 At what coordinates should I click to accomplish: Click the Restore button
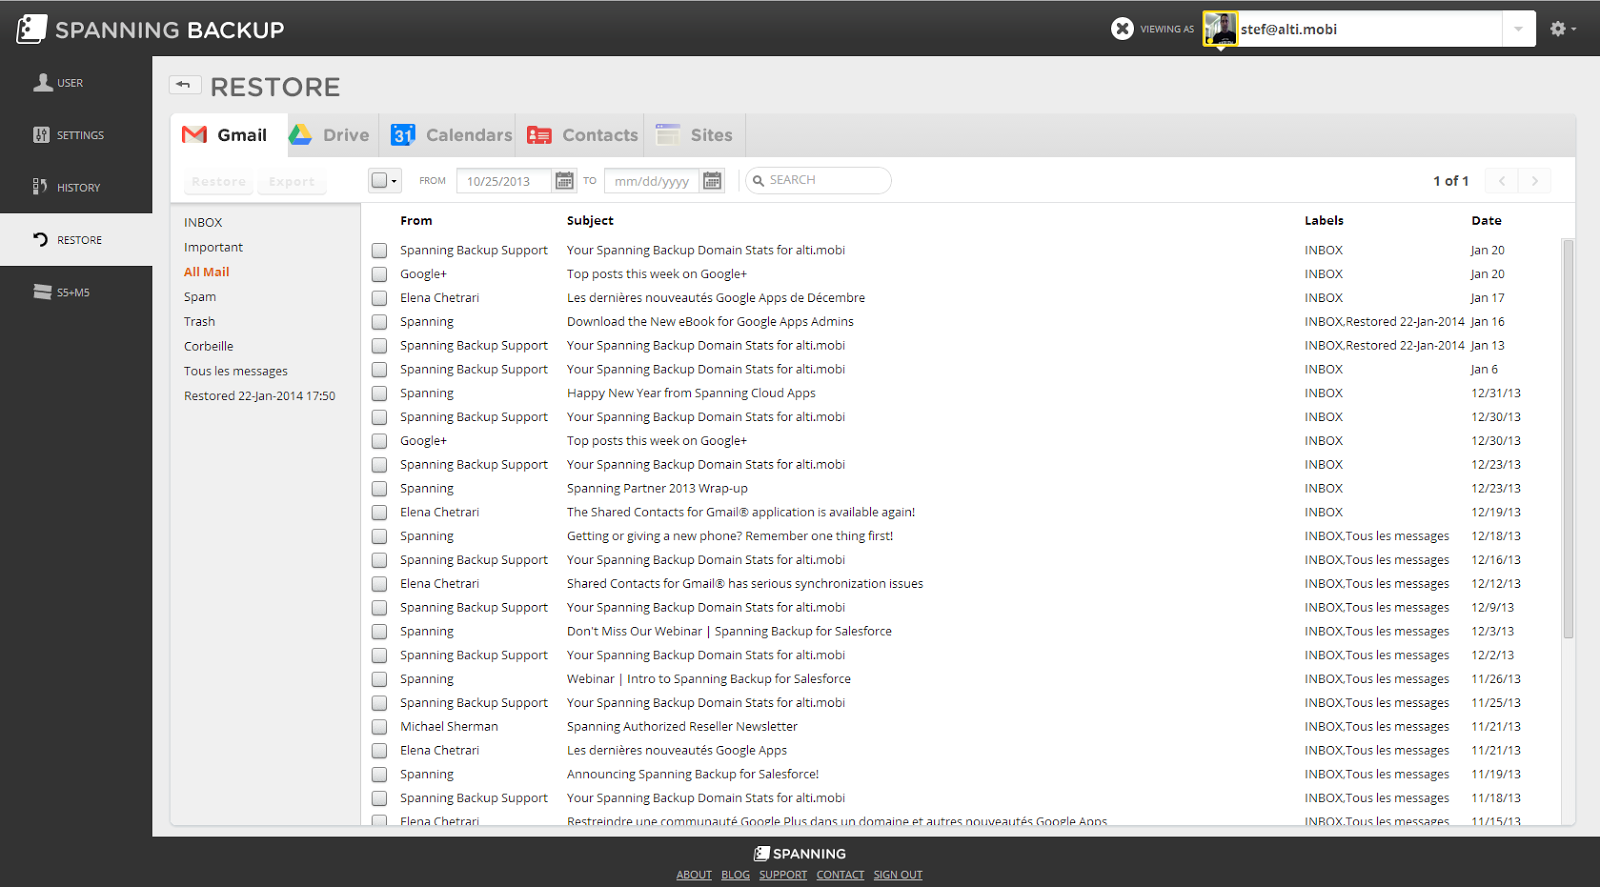tap(219, 182)
